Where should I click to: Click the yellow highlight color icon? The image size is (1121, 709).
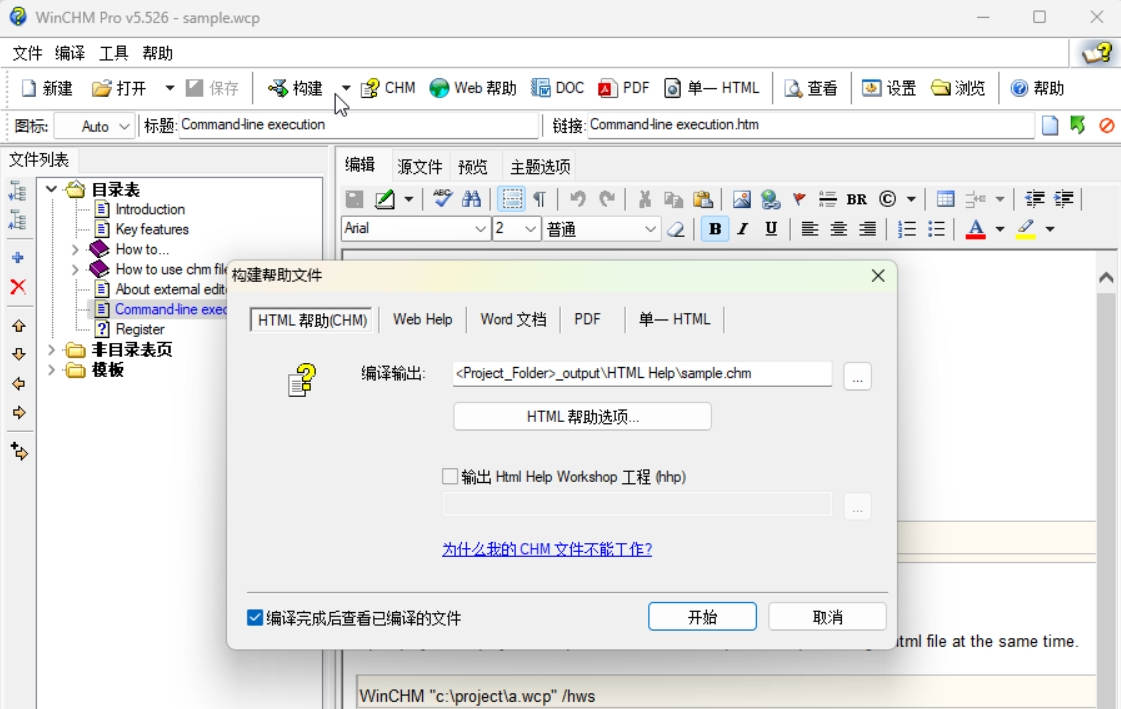point(1026,229)
